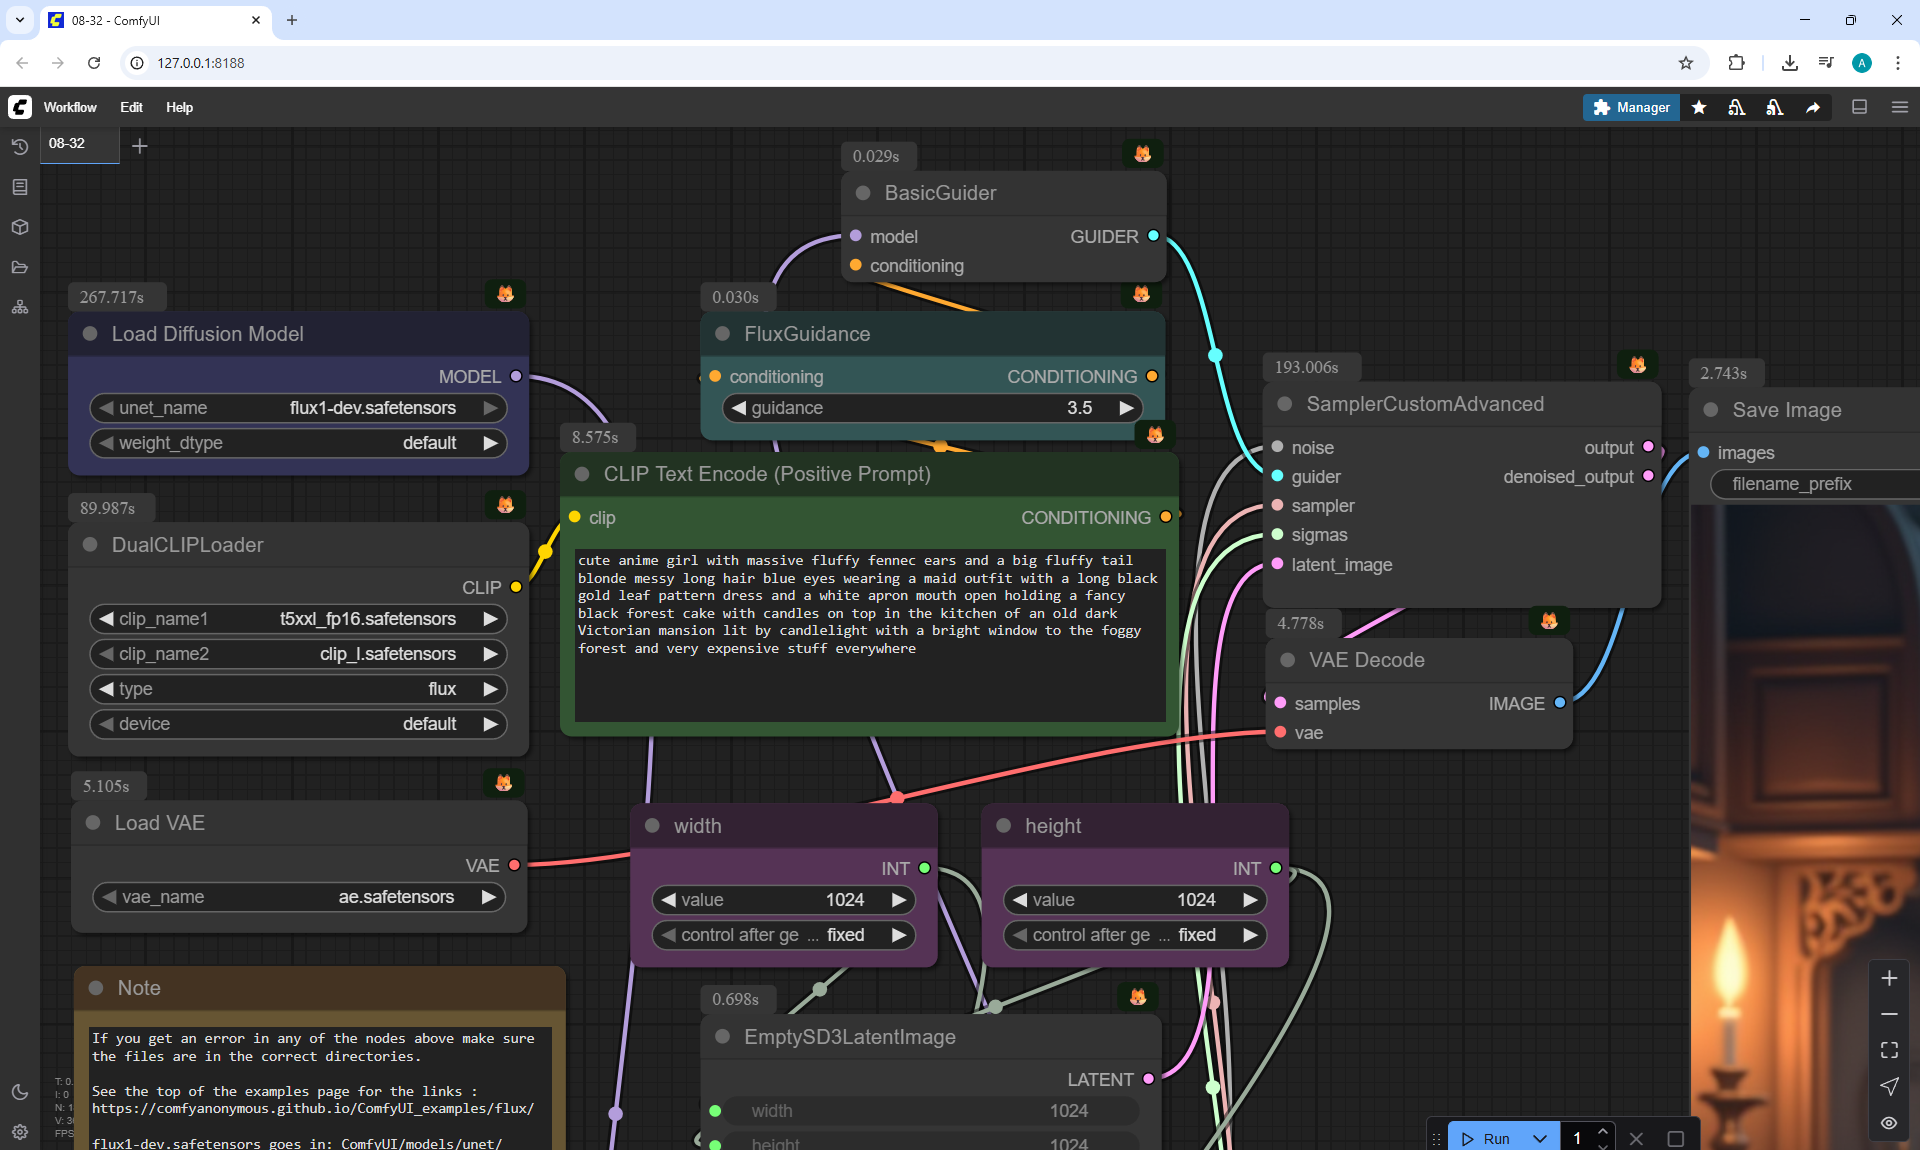Screen dimensions: 1920x1150
Task: Open the workflows folder sidebar icon
Action: (19, 267)
